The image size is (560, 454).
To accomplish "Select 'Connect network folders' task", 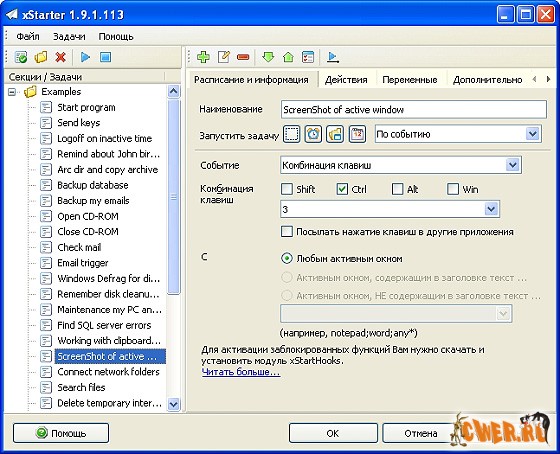I will (x=108, y=372).
